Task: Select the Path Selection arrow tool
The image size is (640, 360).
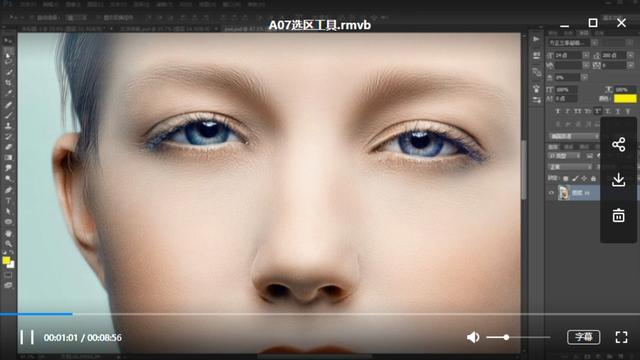Action: (x=8, y=211)
